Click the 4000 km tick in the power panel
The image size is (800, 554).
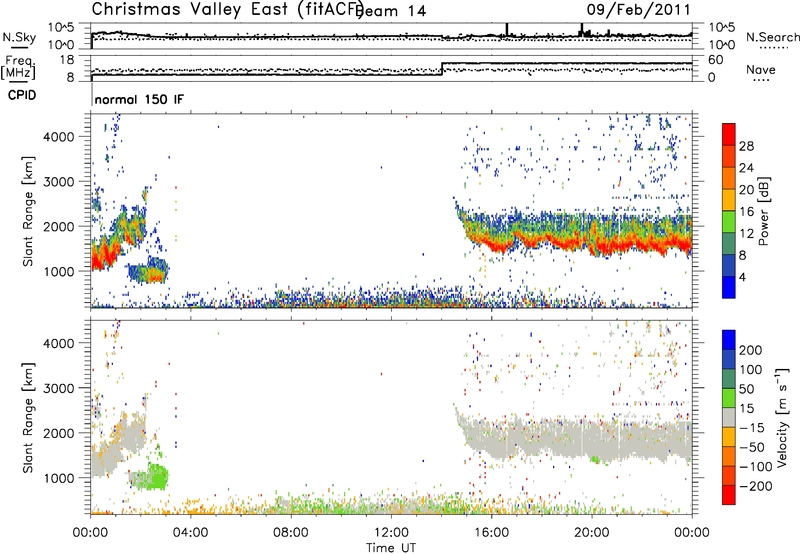(58, 137)
